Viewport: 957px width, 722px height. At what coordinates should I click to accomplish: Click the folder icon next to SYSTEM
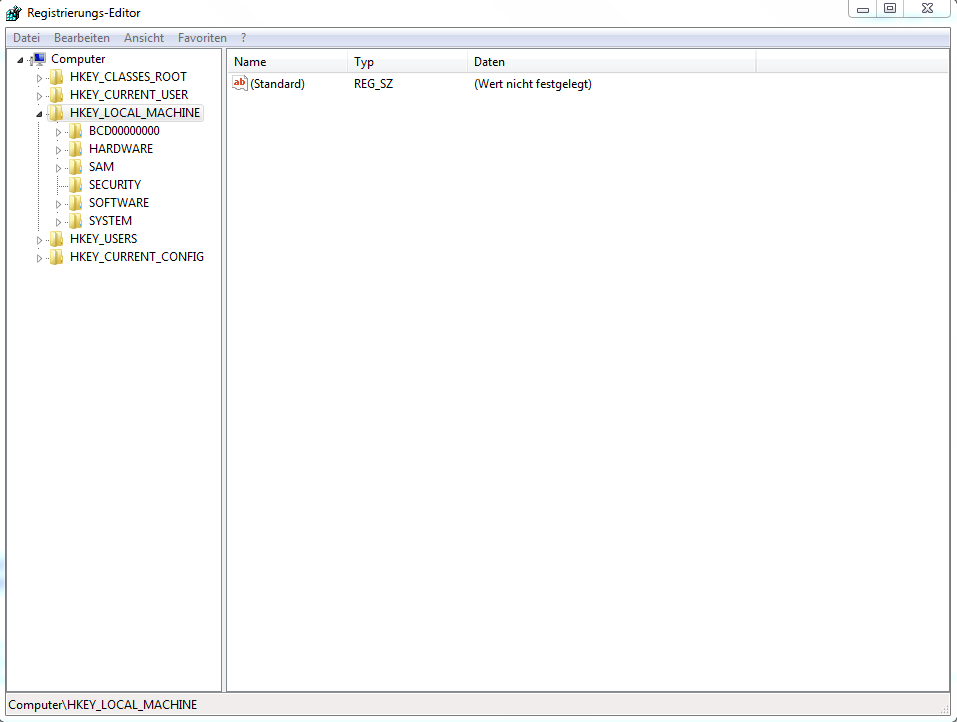[75, 220]
